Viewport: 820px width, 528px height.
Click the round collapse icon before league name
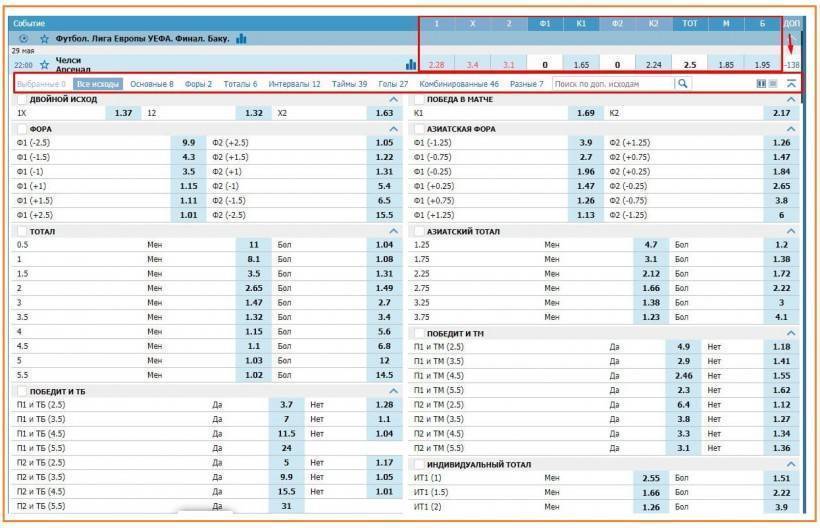[24, 38]
